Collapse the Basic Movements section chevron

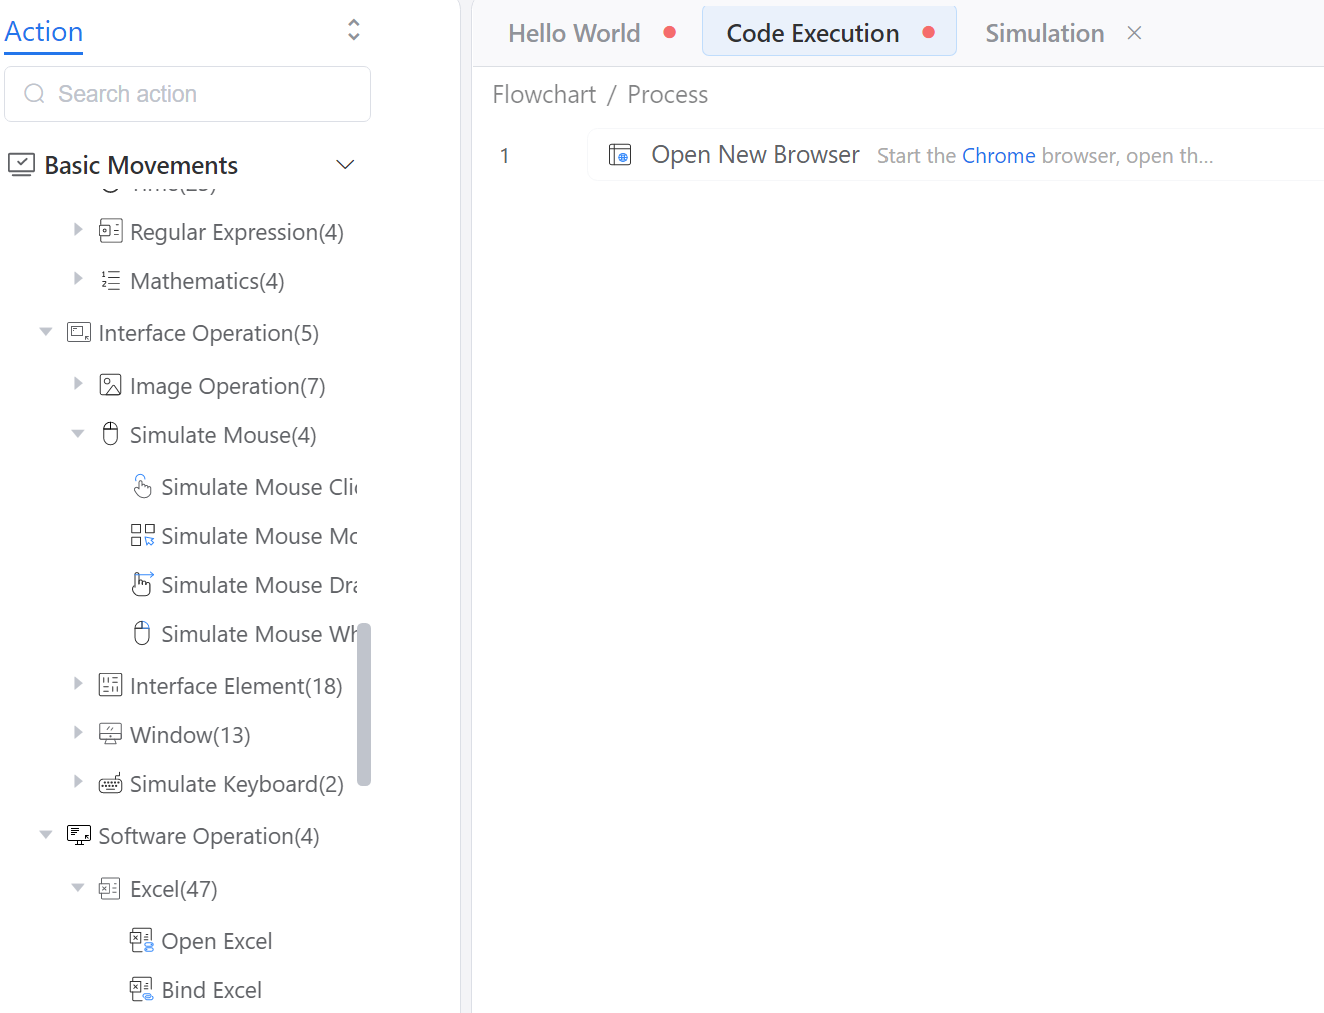pos(345,164)
